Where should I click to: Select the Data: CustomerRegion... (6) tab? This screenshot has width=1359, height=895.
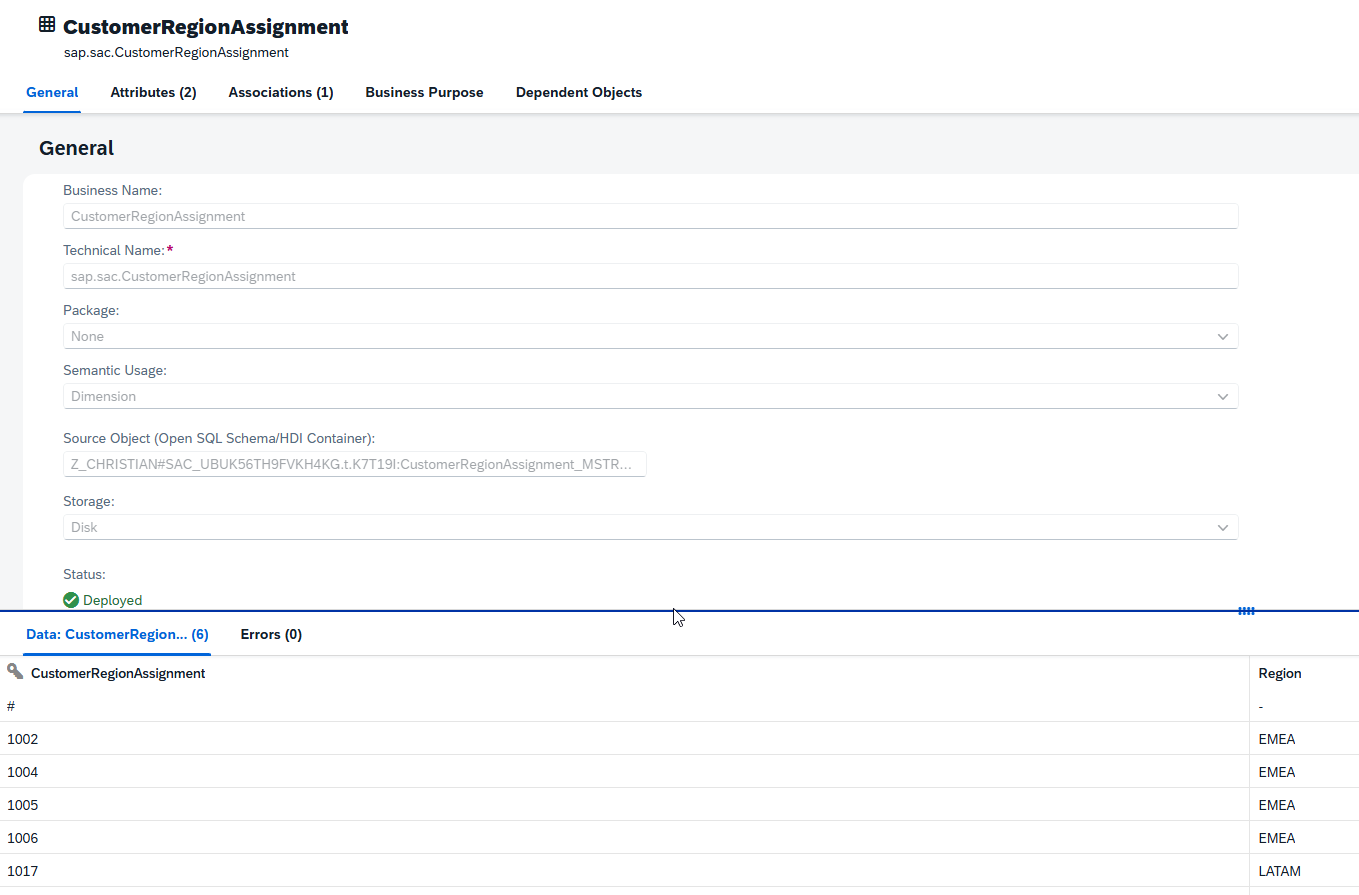coord(117,634)
